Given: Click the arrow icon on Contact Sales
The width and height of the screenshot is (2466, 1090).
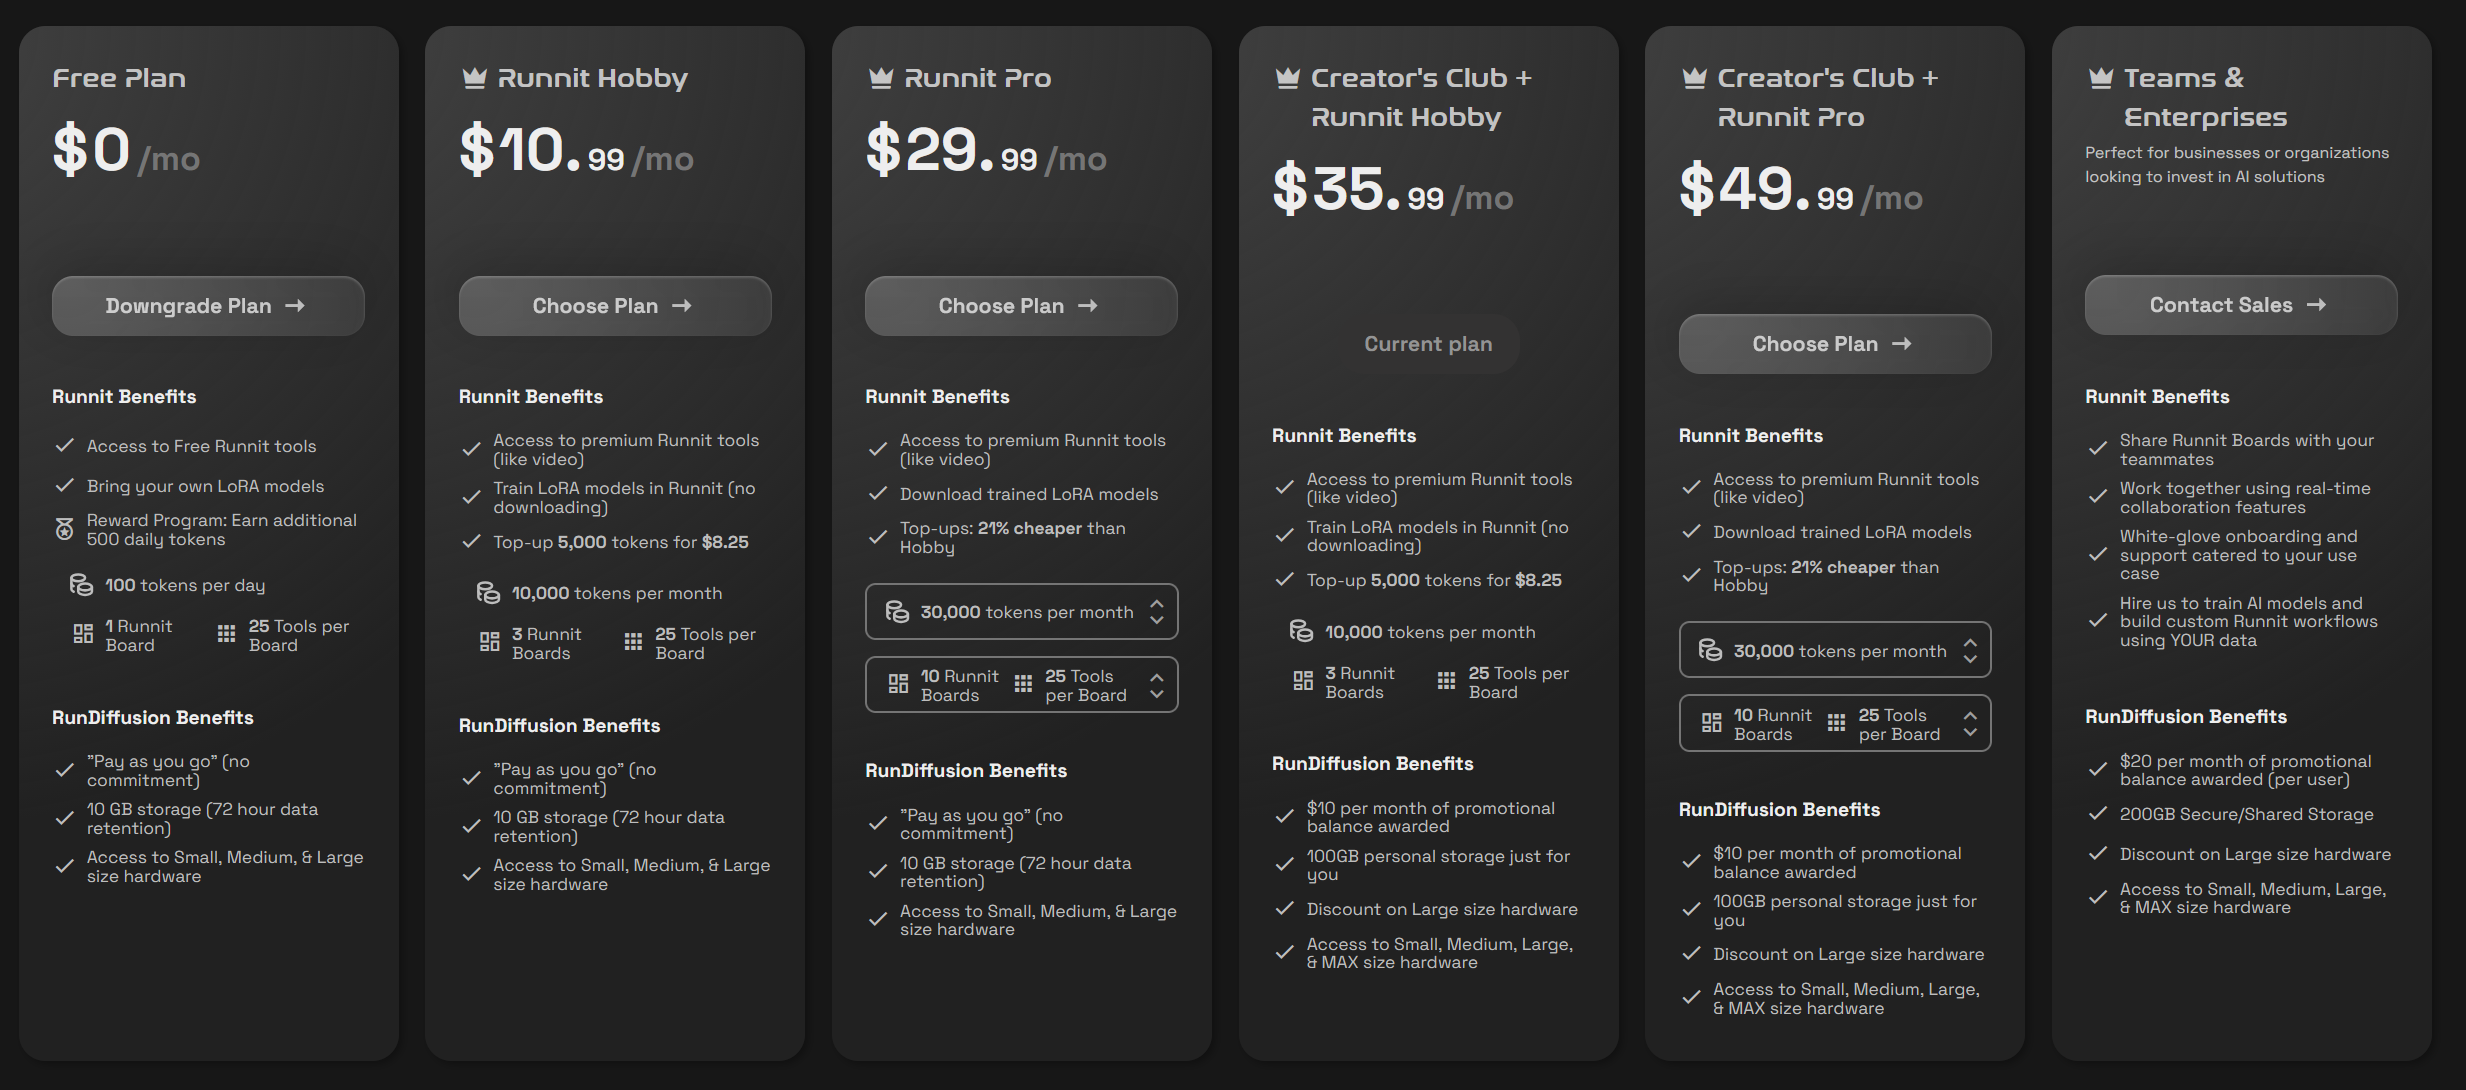Looking at the screenshot, I should (2316, 305).
